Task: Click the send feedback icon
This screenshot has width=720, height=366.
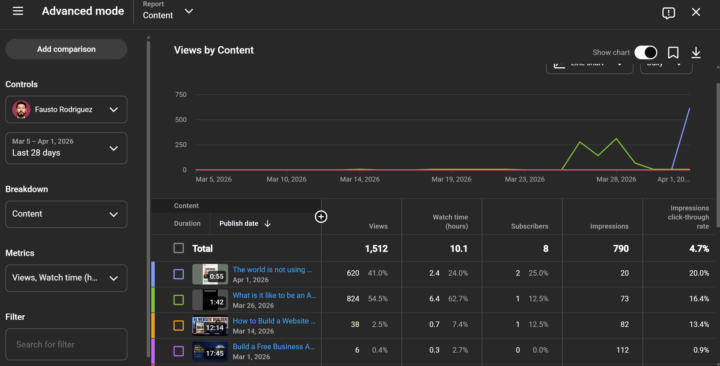Action: coord(668,13)
